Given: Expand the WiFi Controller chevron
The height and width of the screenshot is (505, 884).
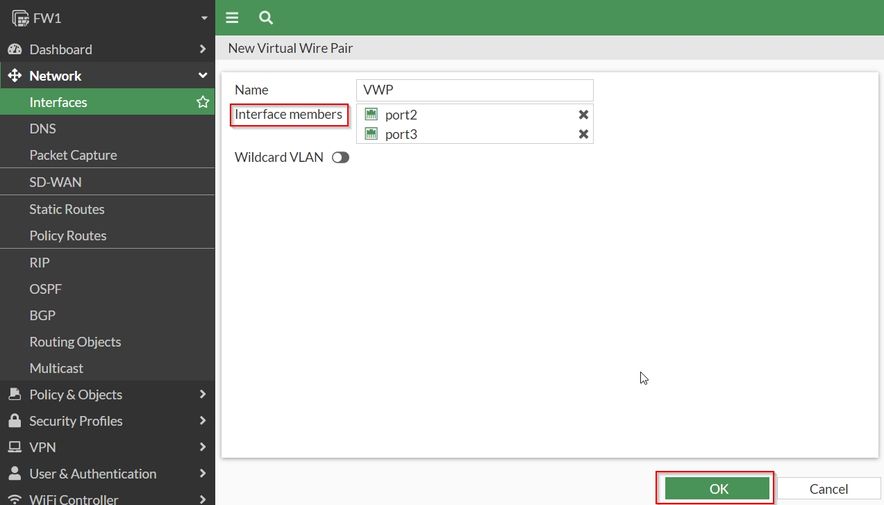Looking at the screenshot, I should (203, 499).
